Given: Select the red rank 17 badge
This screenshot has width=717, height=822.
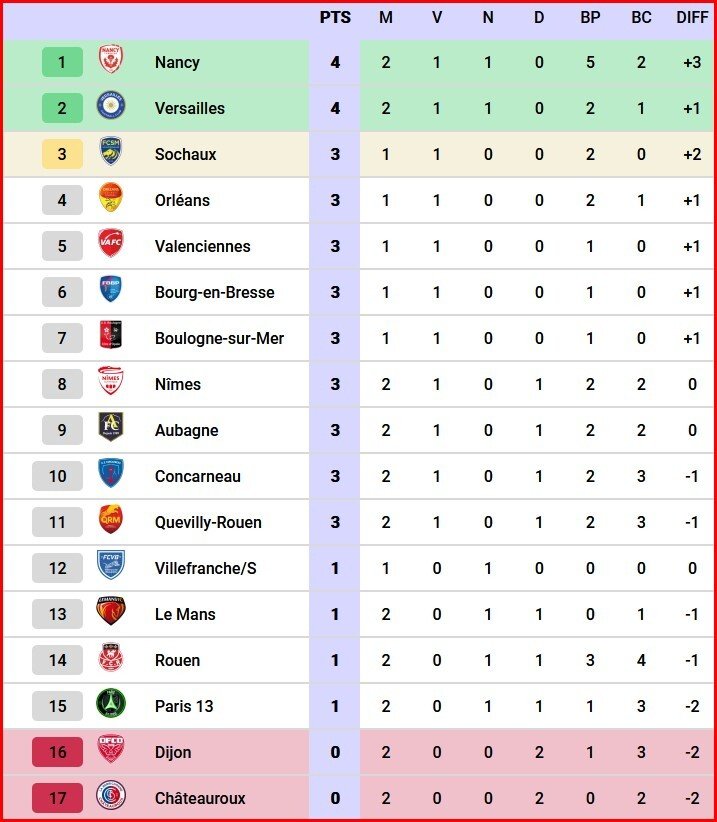Looking at the screenshot, I should point(57,798).
